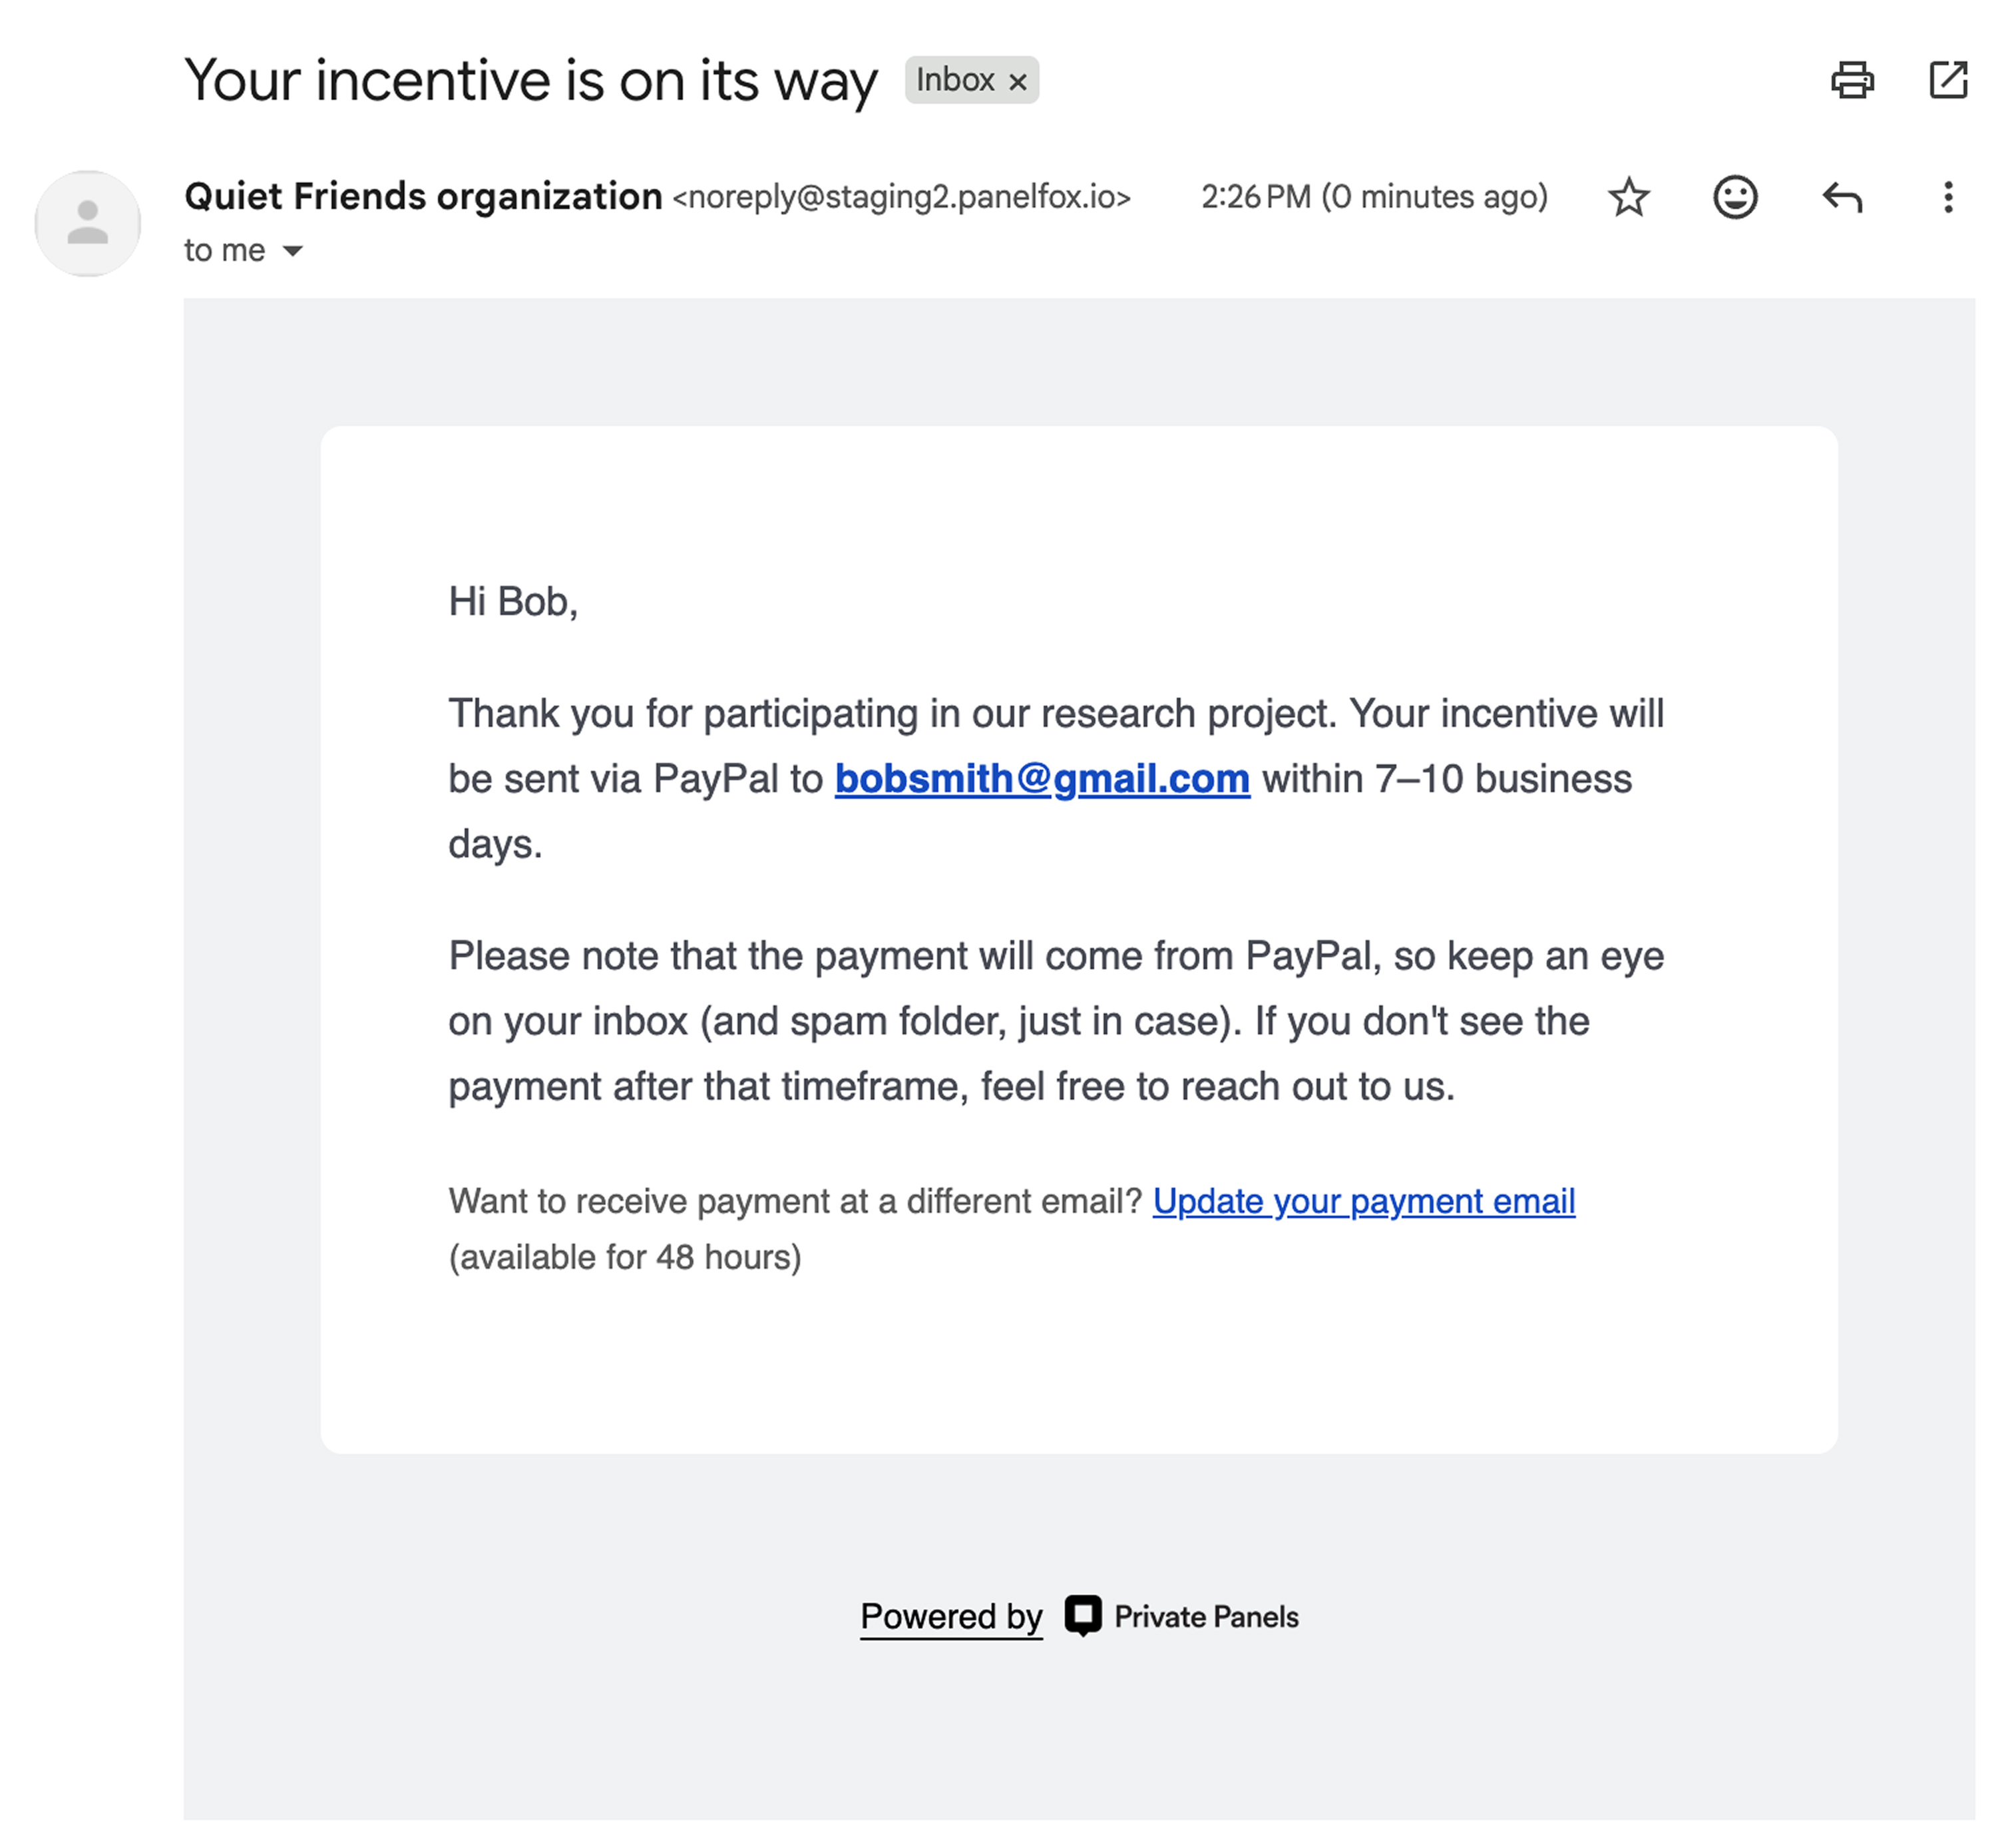Click the Inbox label text
Viewport: 2010px width, 1848px height.
click(x=955, y=80)
